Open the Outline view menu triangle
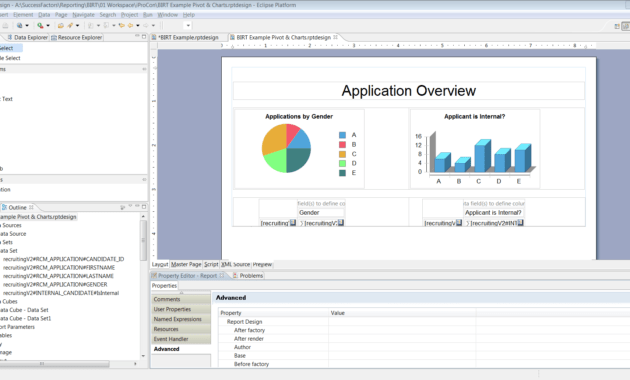 (x=130, y=206)
